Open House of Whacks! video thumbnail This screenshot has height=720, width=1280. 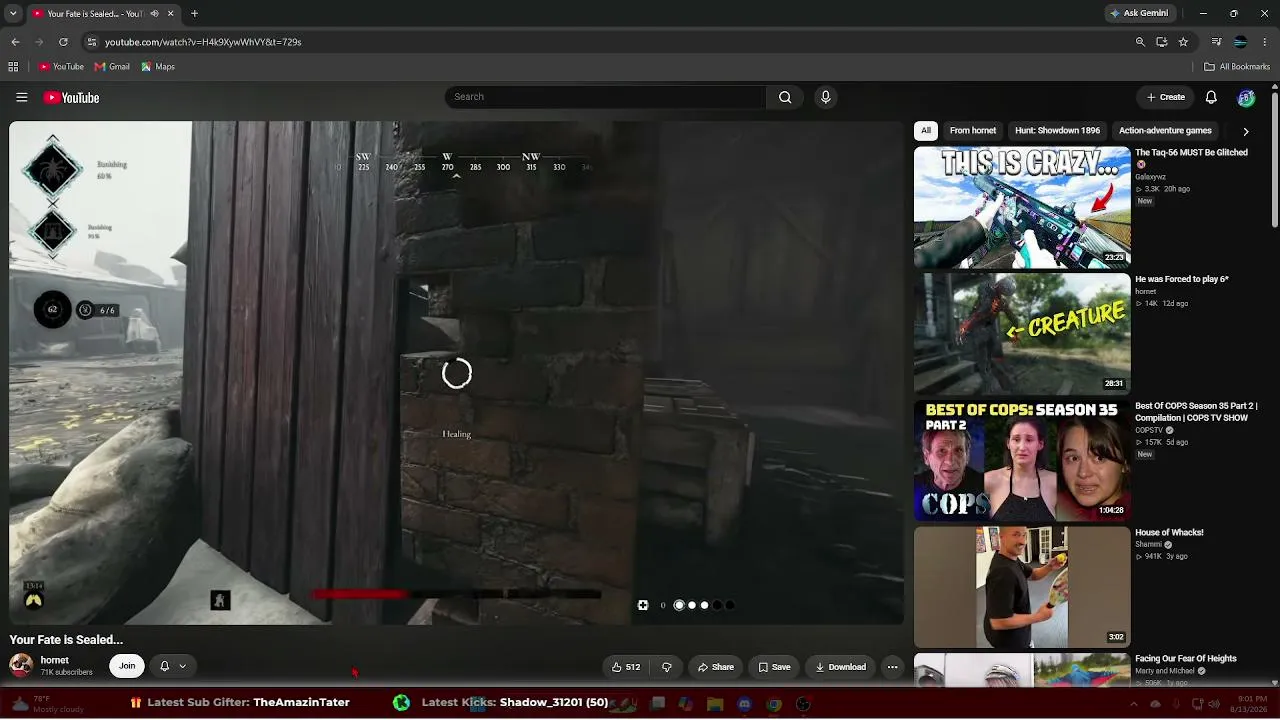tap(1022, 587)
